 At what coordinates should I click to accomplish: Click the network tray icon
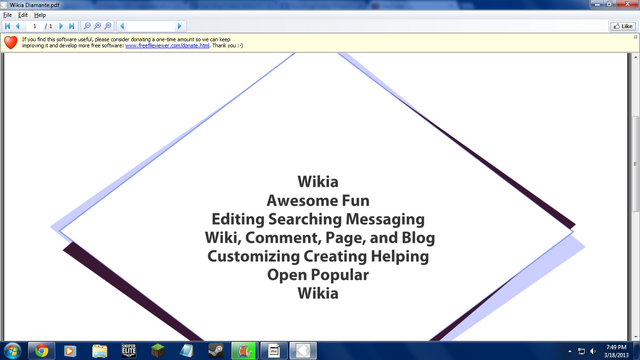(581, 351)
